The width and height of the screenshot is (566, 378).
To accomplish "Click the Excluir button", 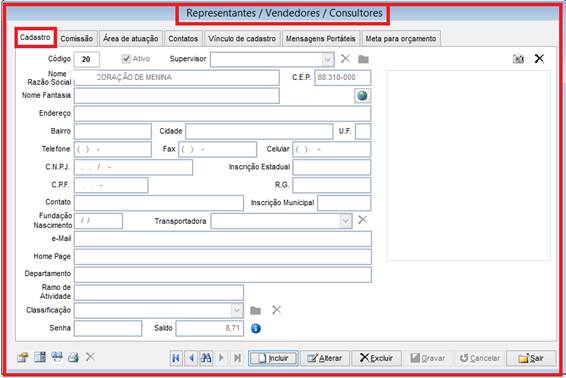I will click(x=376, y=358).
